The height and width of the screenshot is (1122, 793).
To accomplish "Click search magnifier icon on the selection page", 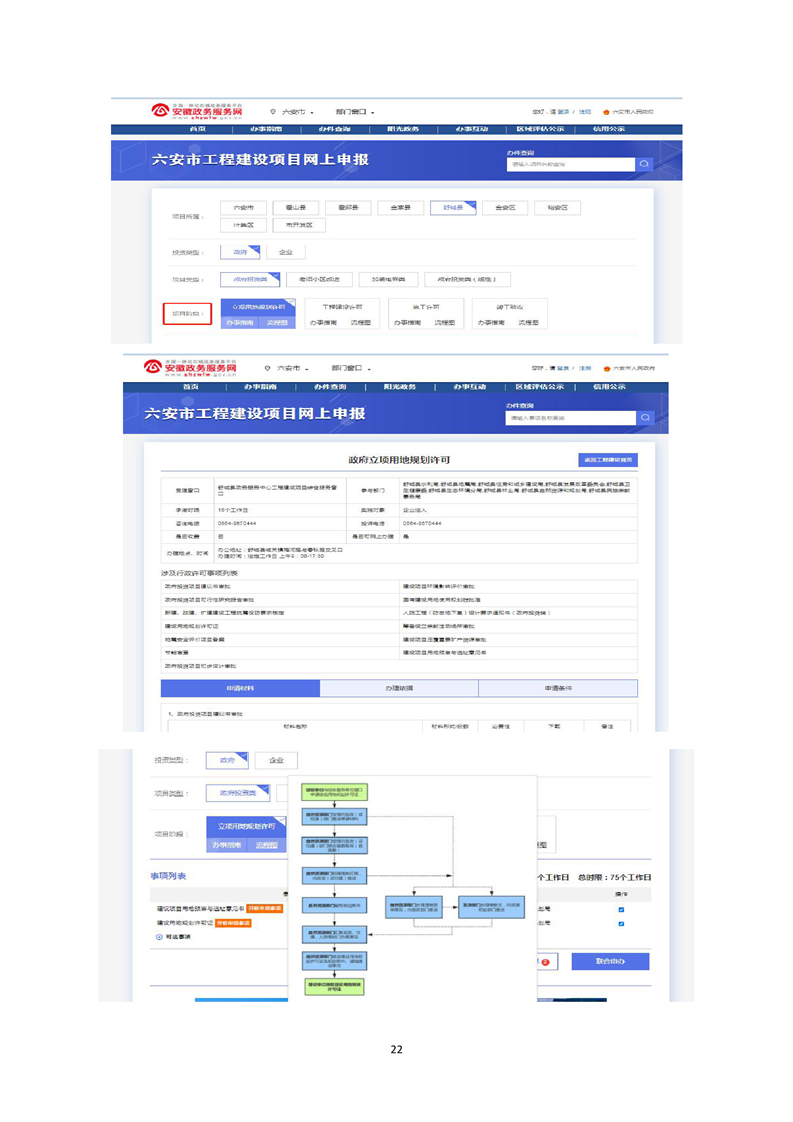I will click(x=644, y=165).
